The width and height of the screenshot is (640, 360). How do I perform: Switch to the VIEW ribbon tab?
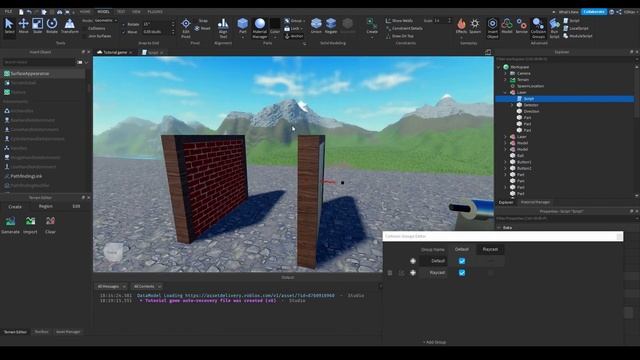(x=136, y=12)
